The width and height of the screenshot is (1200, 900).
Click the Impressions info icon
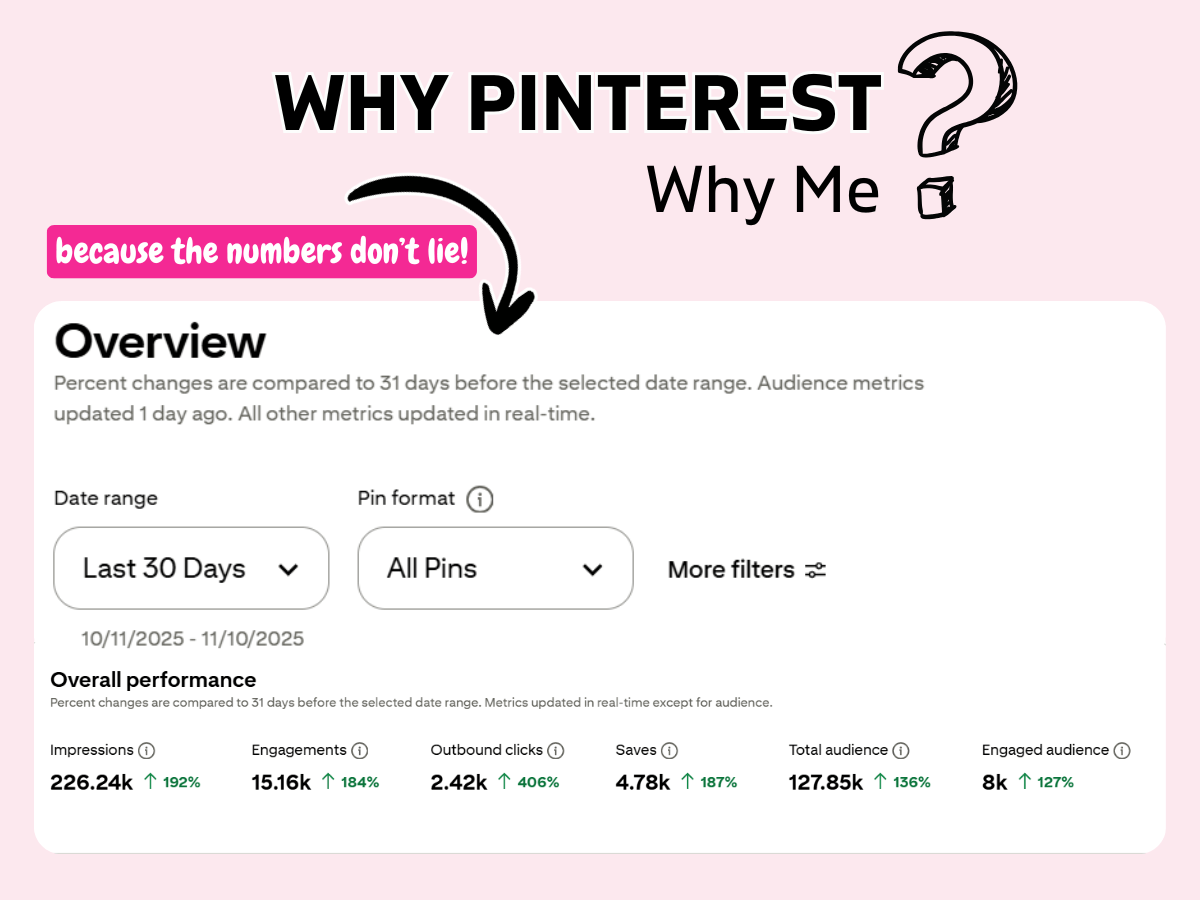pos(147,750)
